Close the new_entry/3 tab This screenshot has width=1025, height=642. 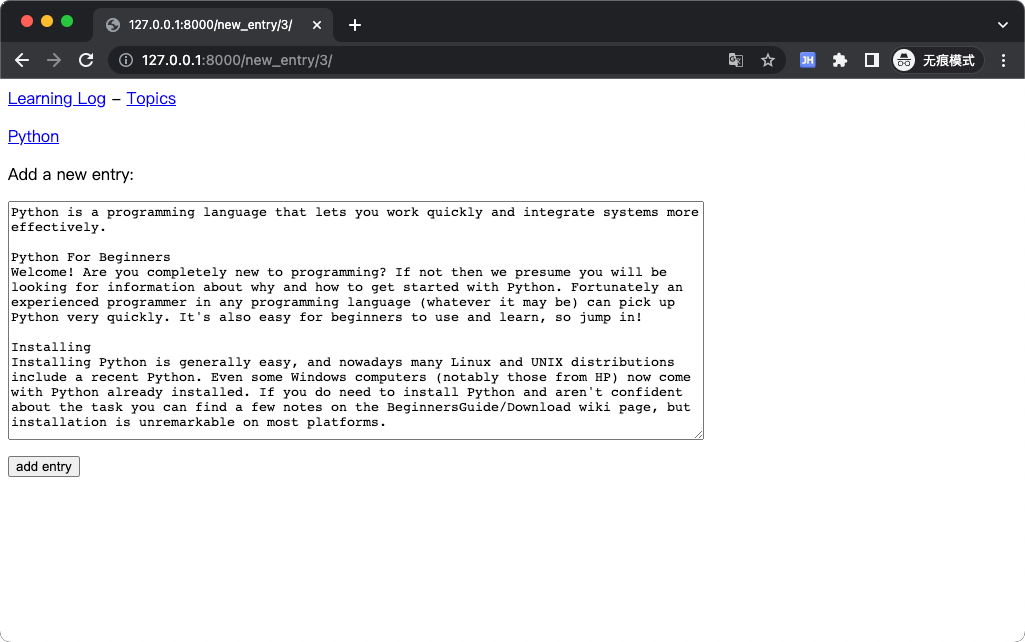tap(316, 25)
